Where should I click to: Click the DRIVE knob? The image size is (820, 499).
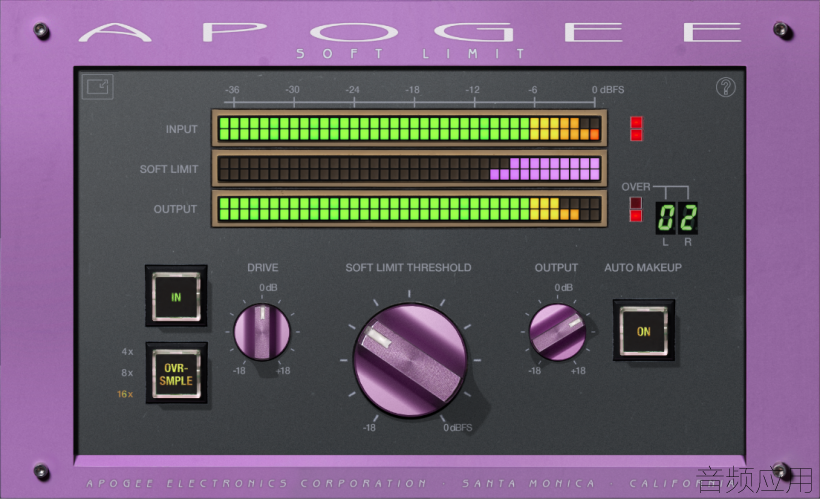click(x=261, y=332)
